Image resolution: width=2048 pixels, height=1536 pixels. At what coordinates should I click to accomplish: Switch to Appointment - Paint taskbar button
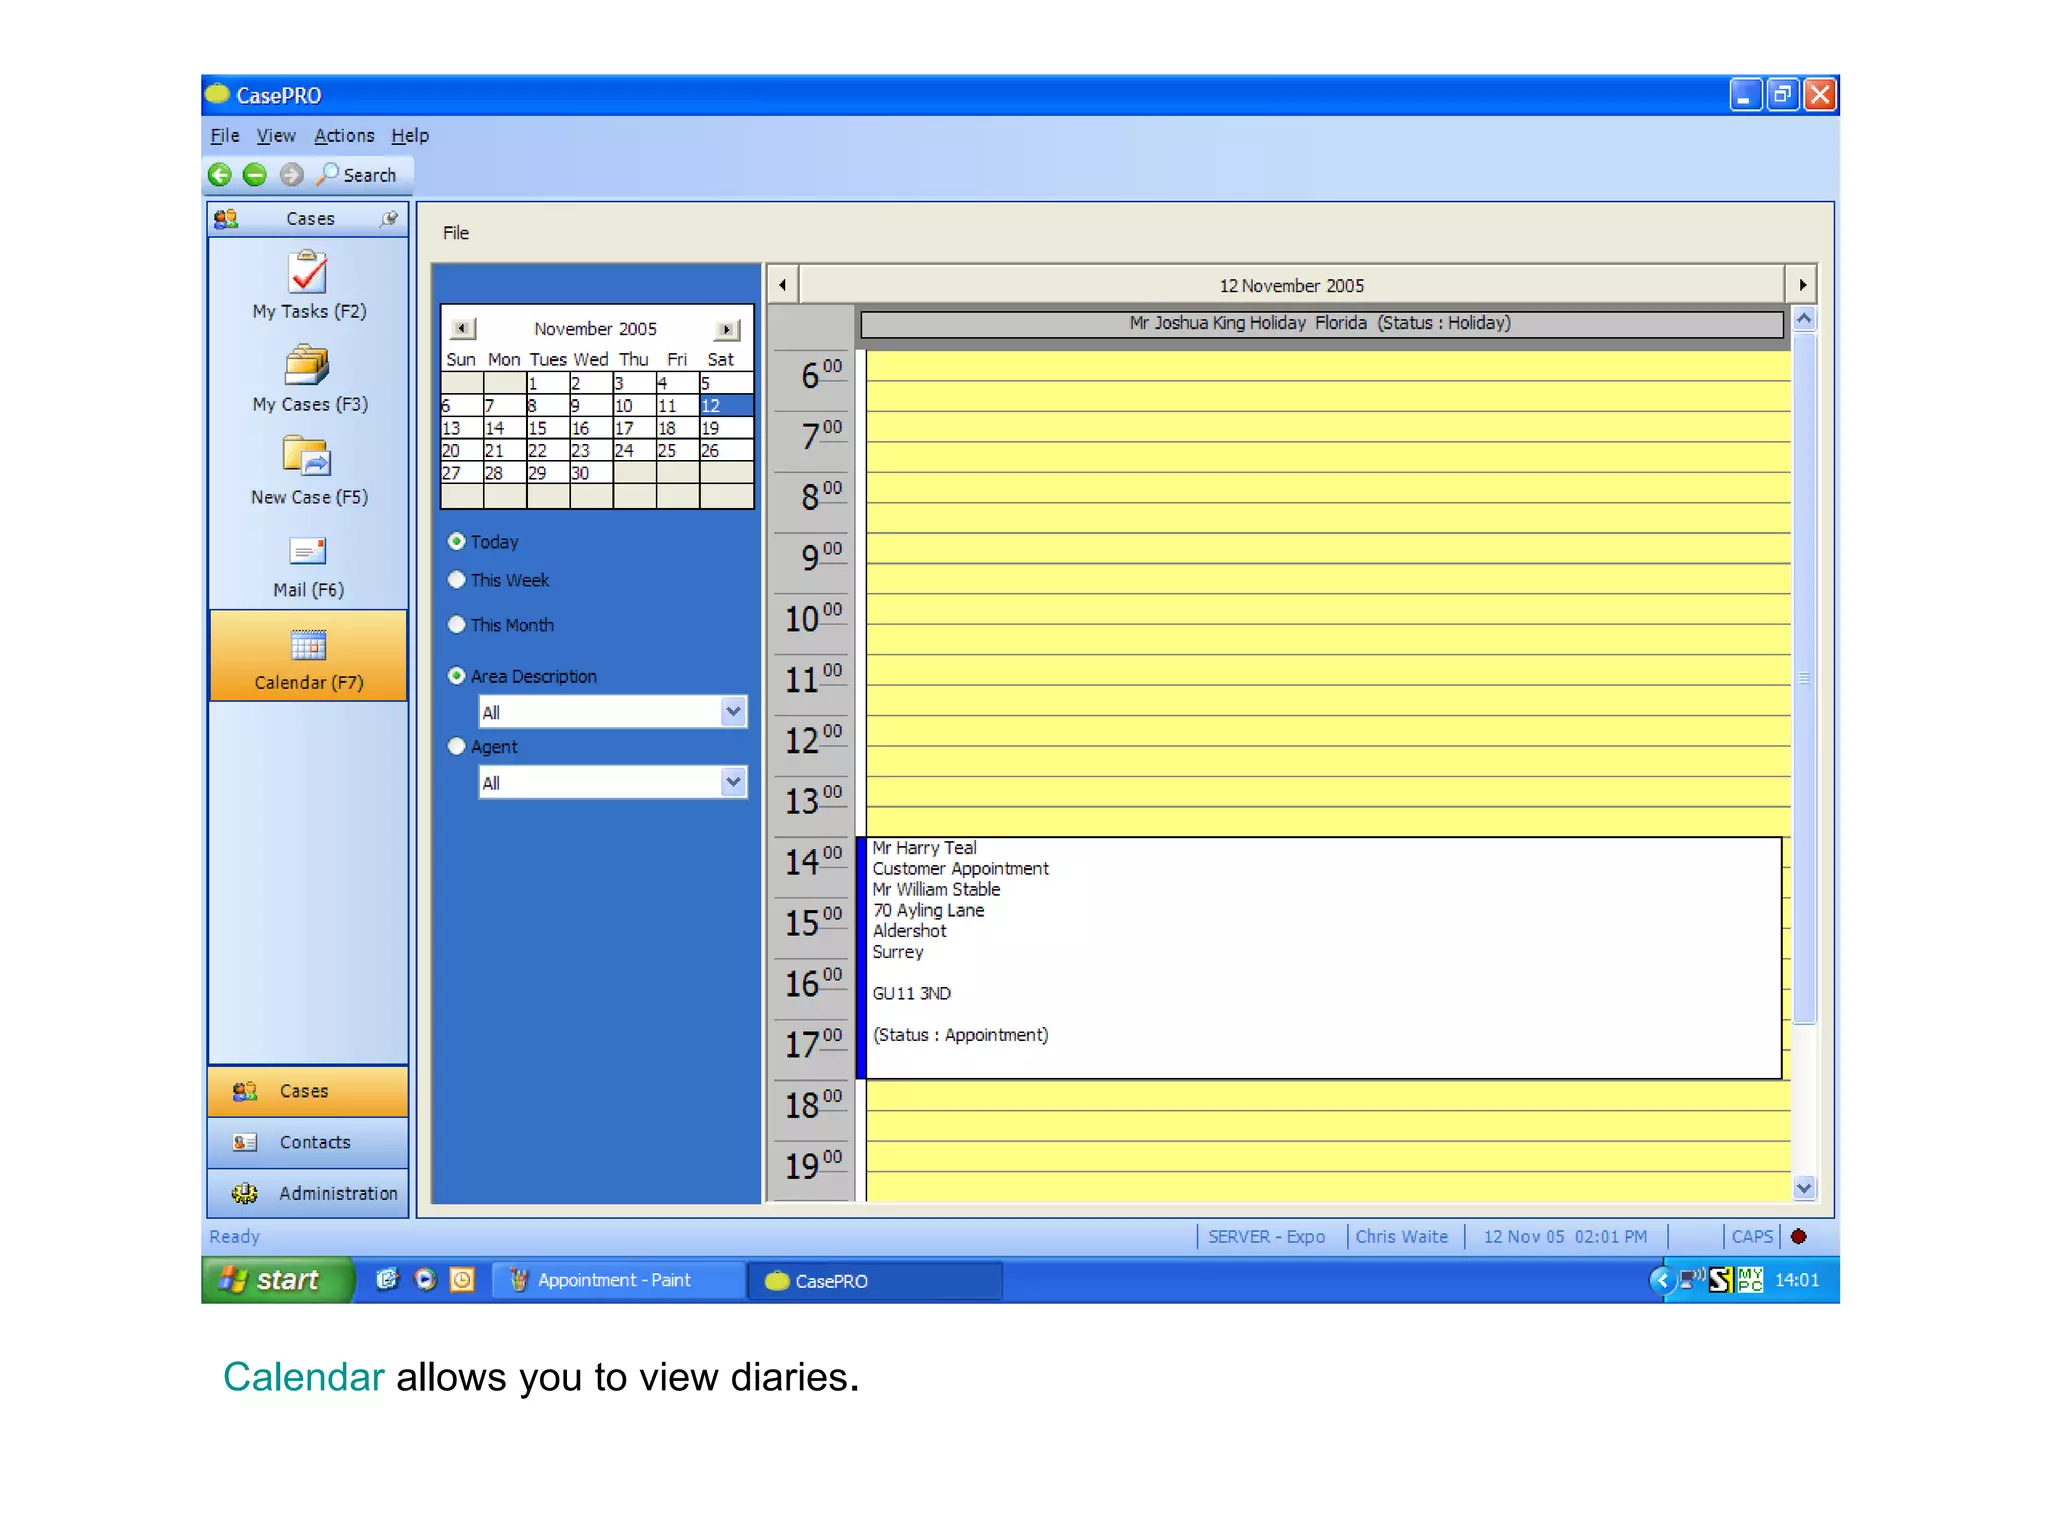click(x=618, y=1280)
